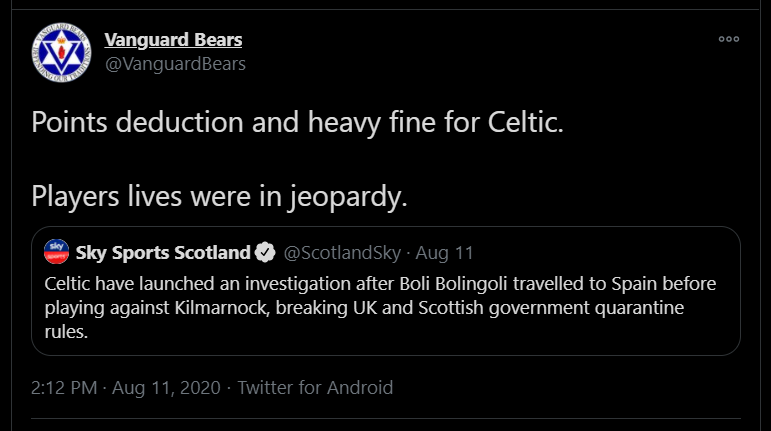Open the Sky Sports Scotland account name
This screenshot has width=771, height=431.
(x=163, y=252)
